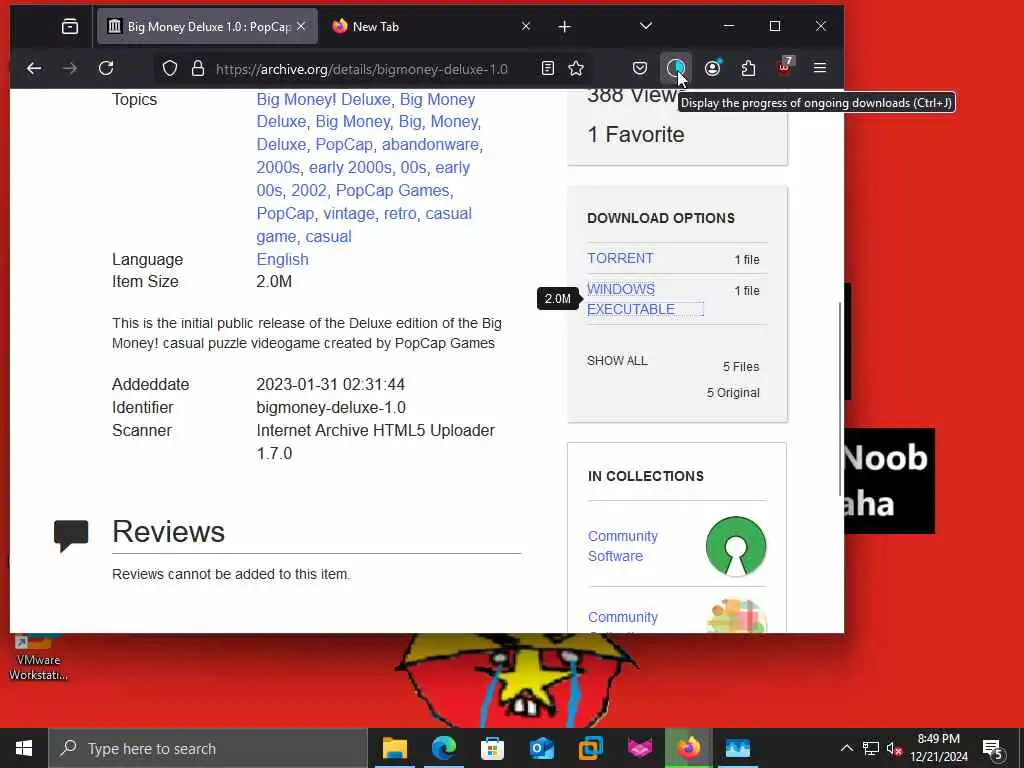
Task: Switch to Firefox in the taskbar
Action: pos(688,748)
